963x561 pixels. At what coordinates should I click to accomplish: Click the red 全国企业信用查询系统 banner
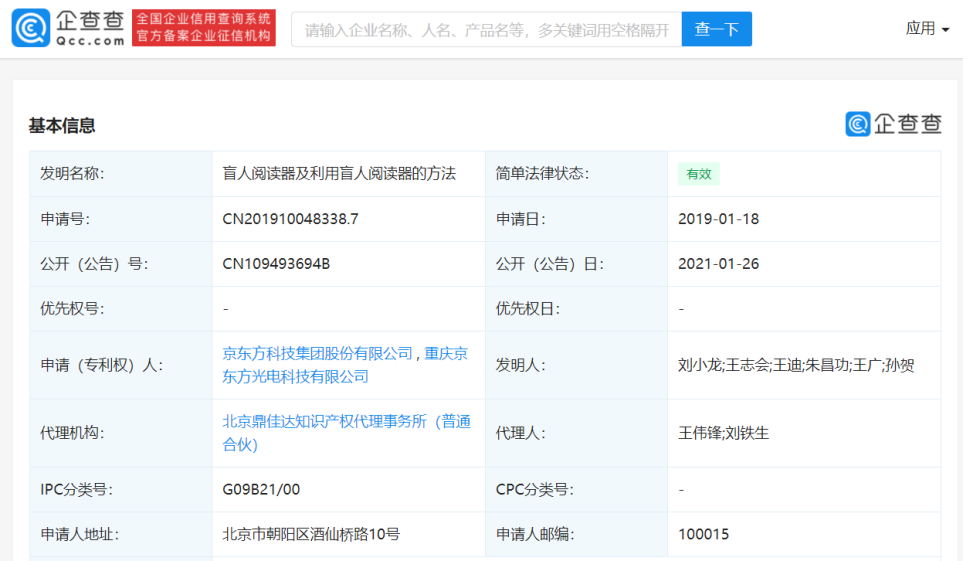[204, 28]
